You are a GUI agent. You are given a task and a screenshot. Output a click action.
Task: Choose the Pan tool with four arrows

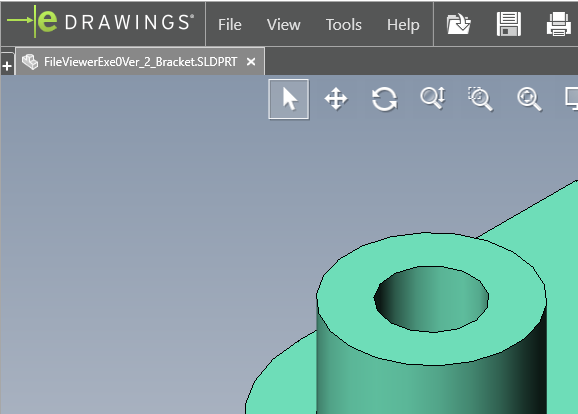(x=336, y=99)
